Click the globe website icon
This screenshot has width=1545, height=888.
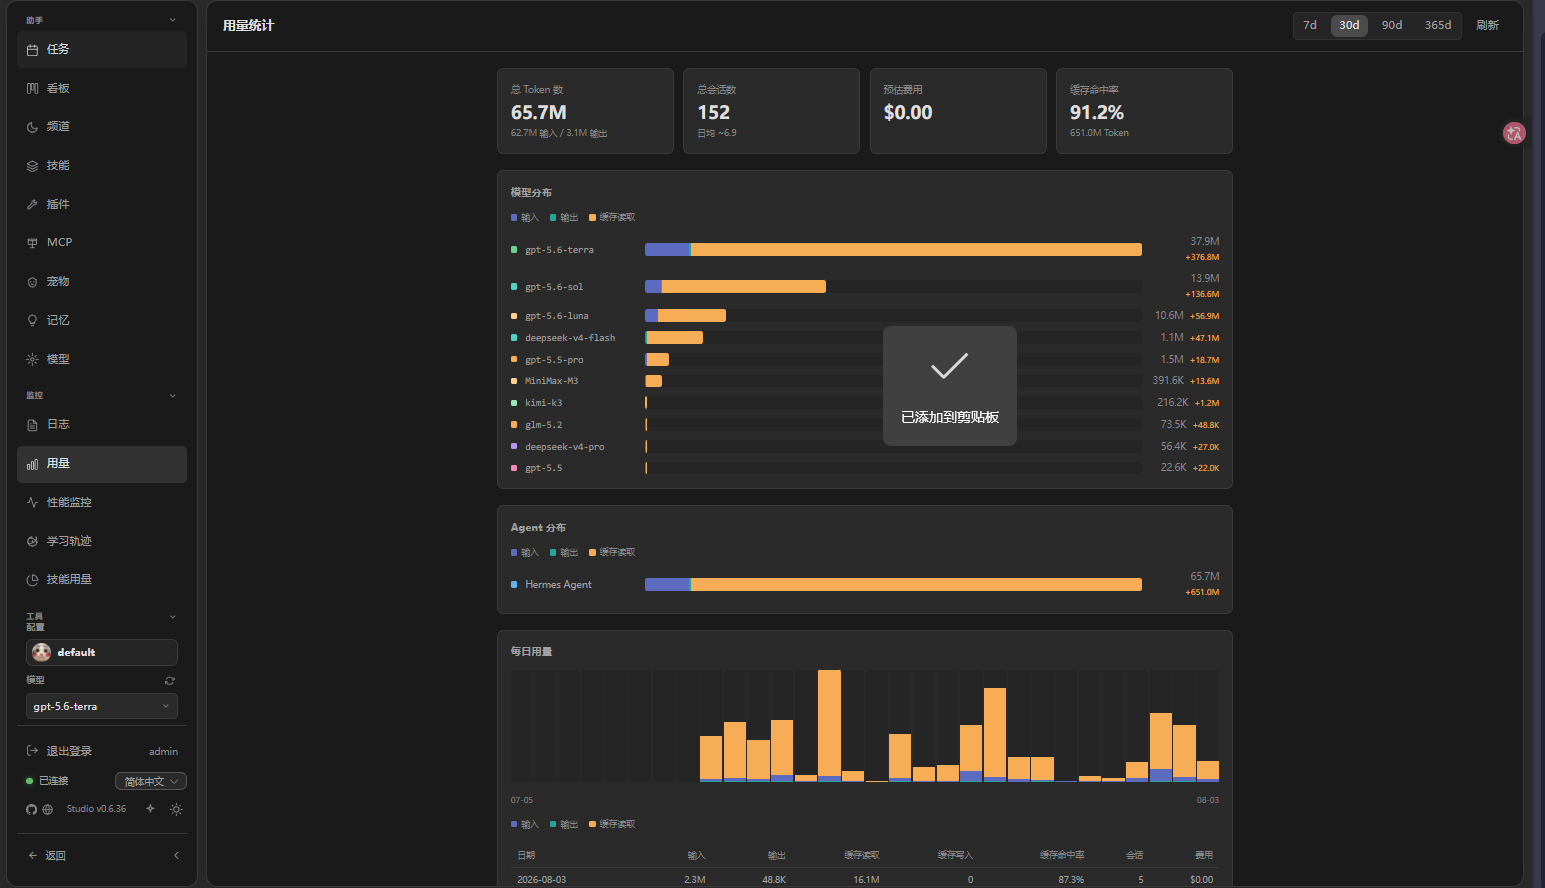(x=47, y=809)
